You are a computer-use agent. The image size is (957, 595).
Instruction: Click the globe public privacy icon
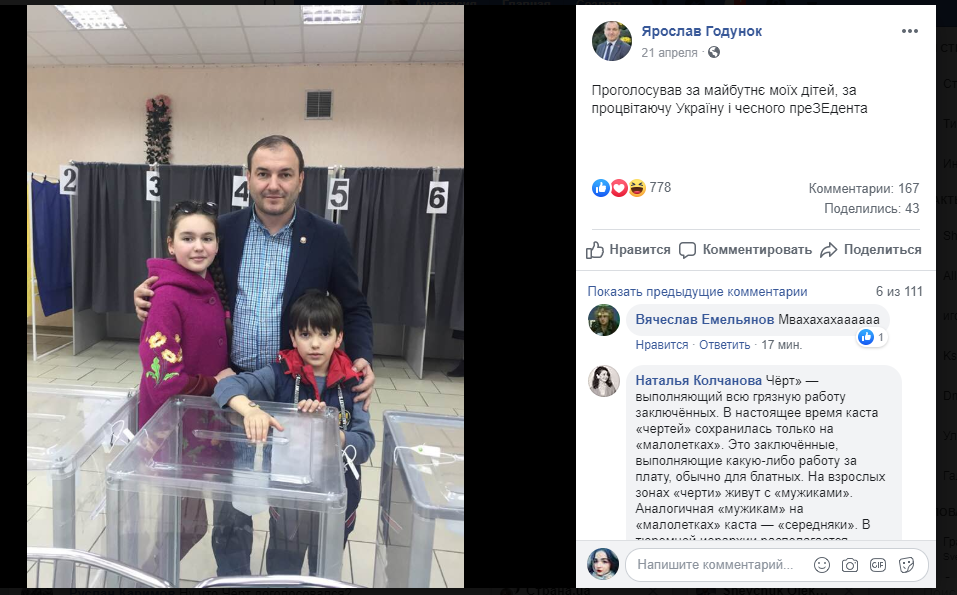pyautogui.click(x=713, y=52)
